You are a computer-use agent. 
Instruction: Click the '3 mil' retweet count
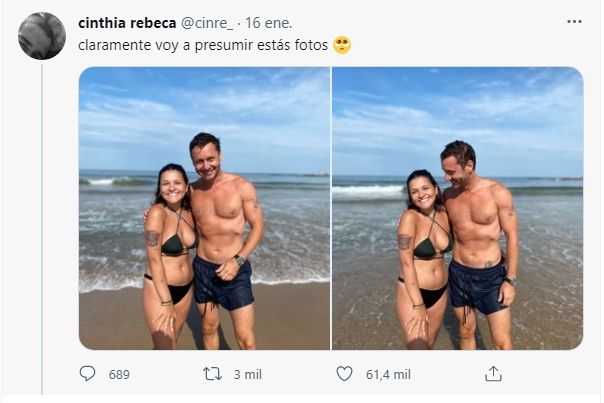pyautogui.click(x=247, y=375)
